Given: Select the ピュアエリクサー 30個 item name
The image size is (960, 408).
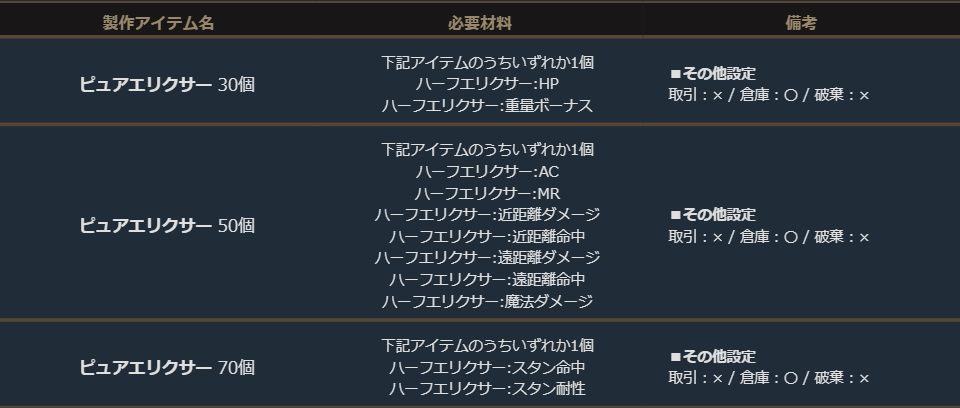Looking at the screenshot, I should [167, 85].
